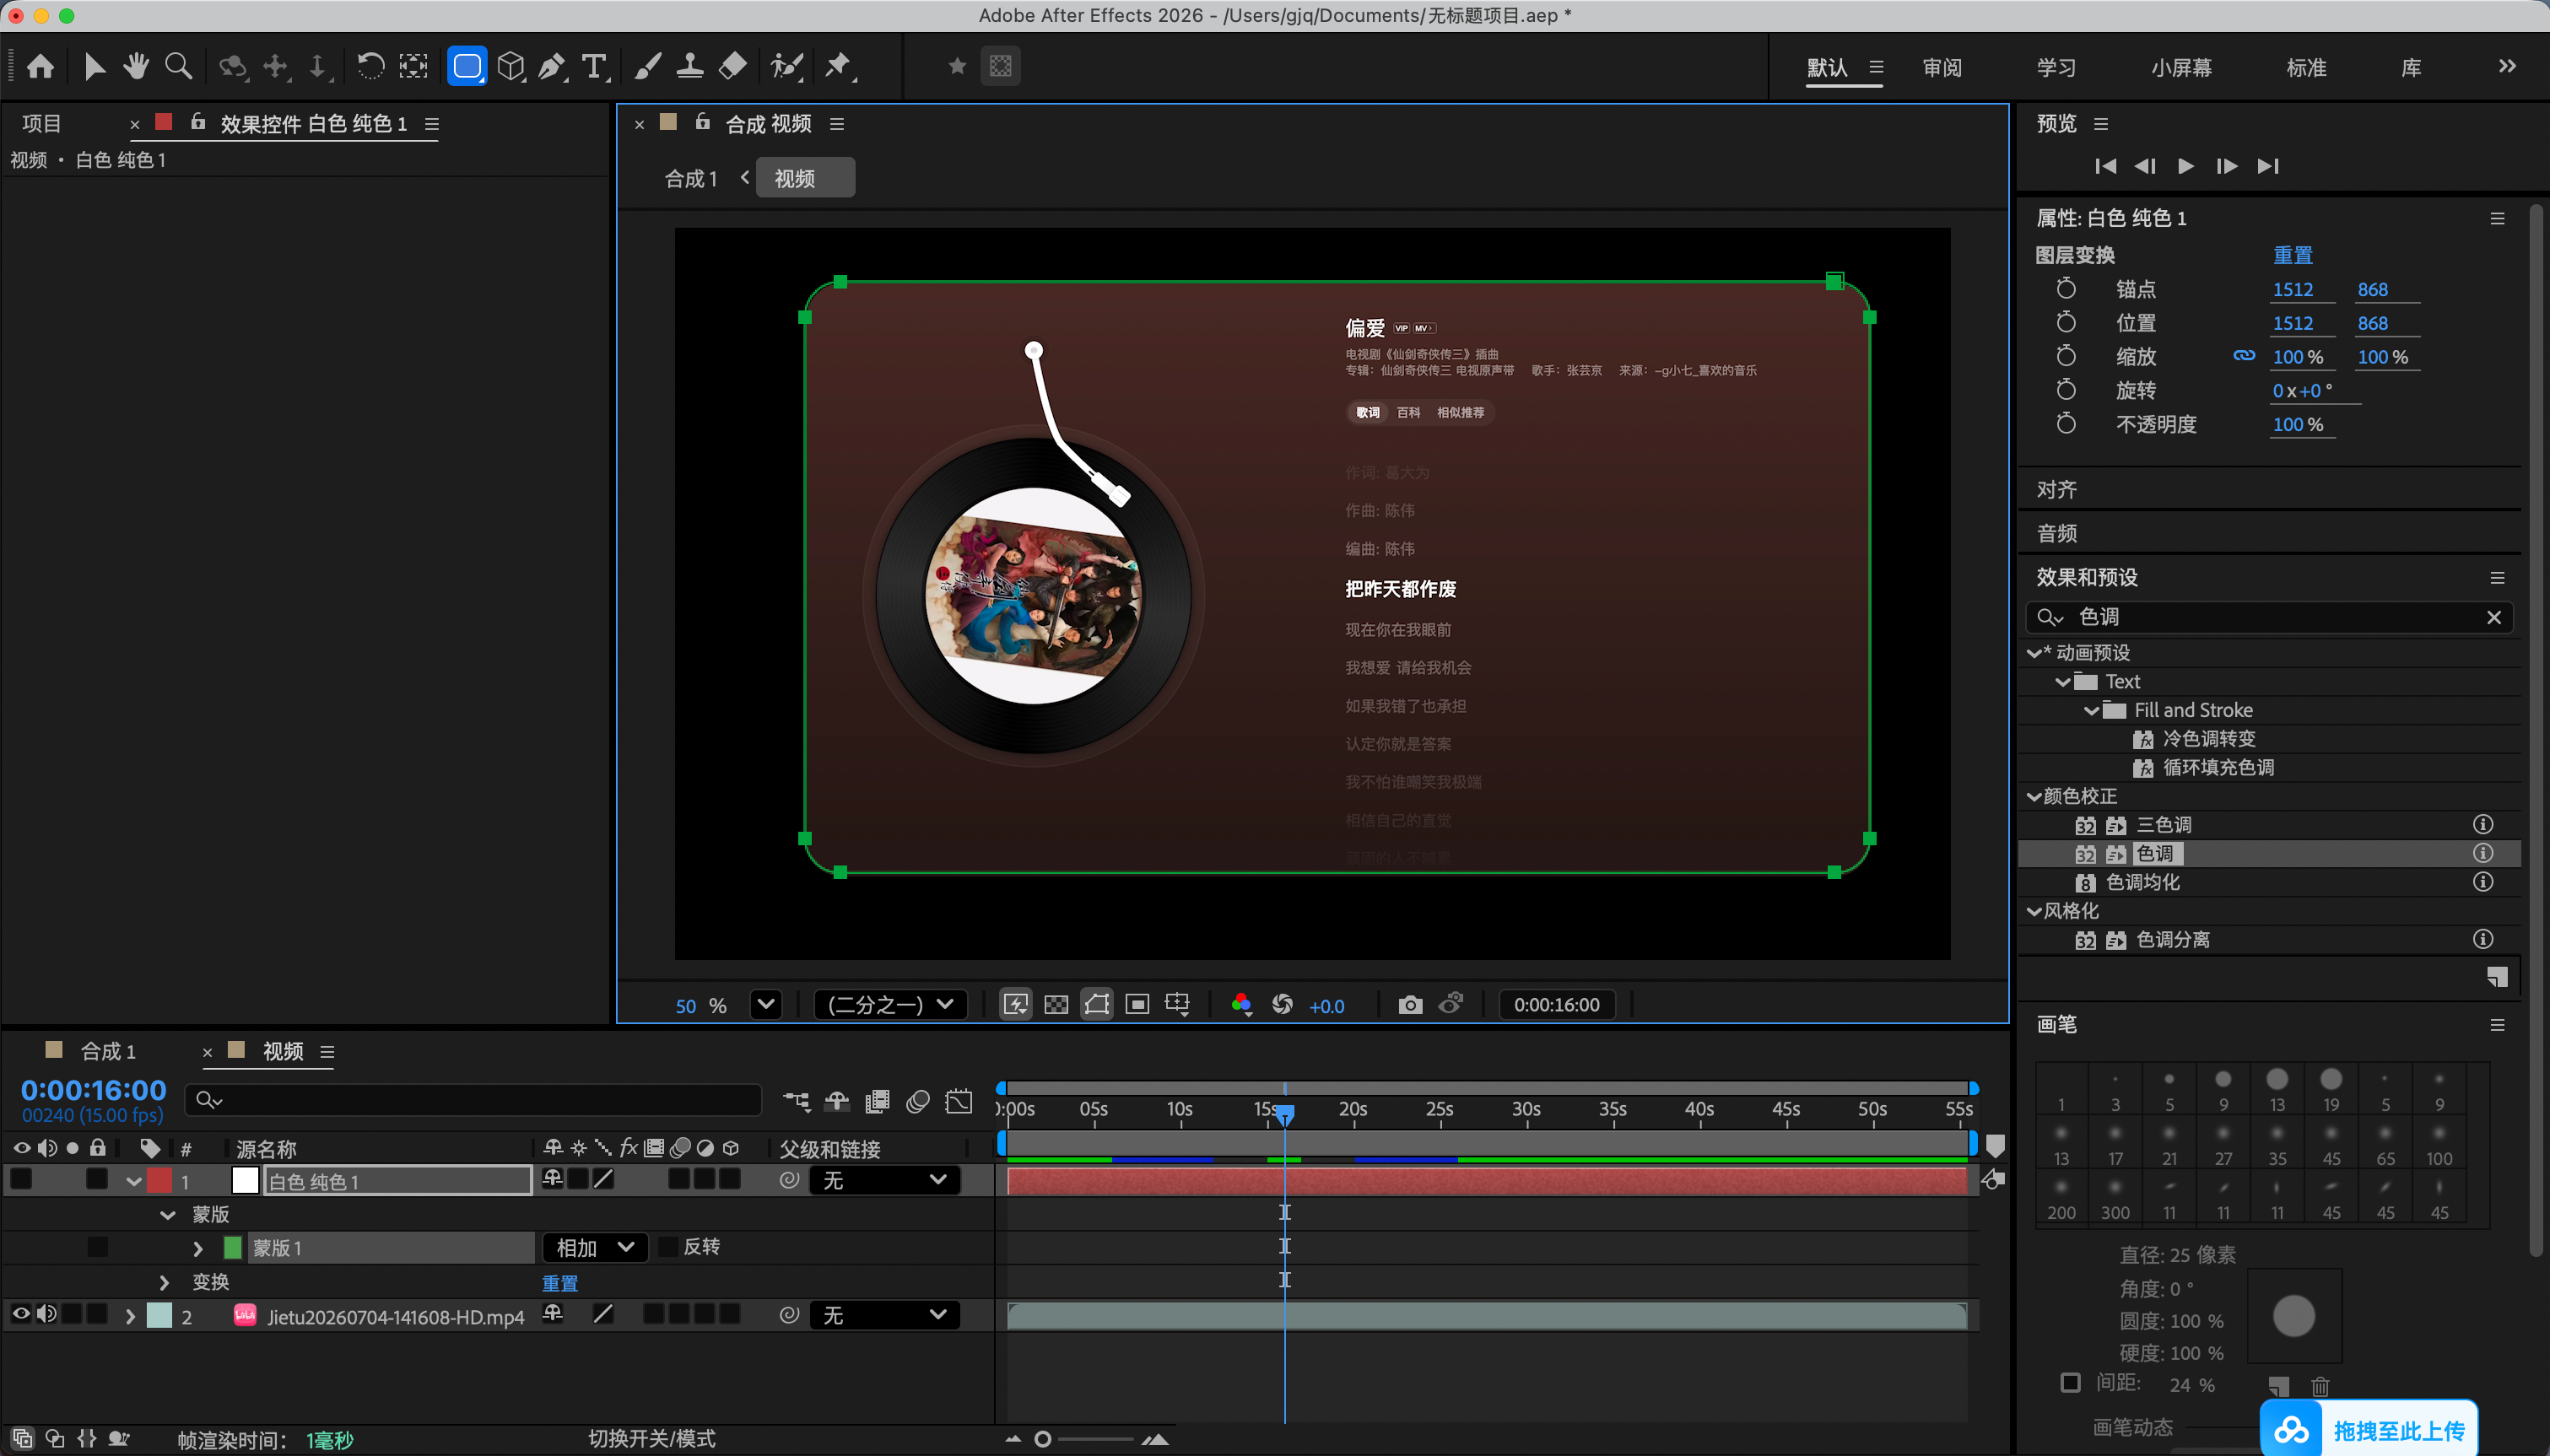Select the Zoom magnifier tool
The width and height of the screenshot is (2550, 1456).
point(179,67)
